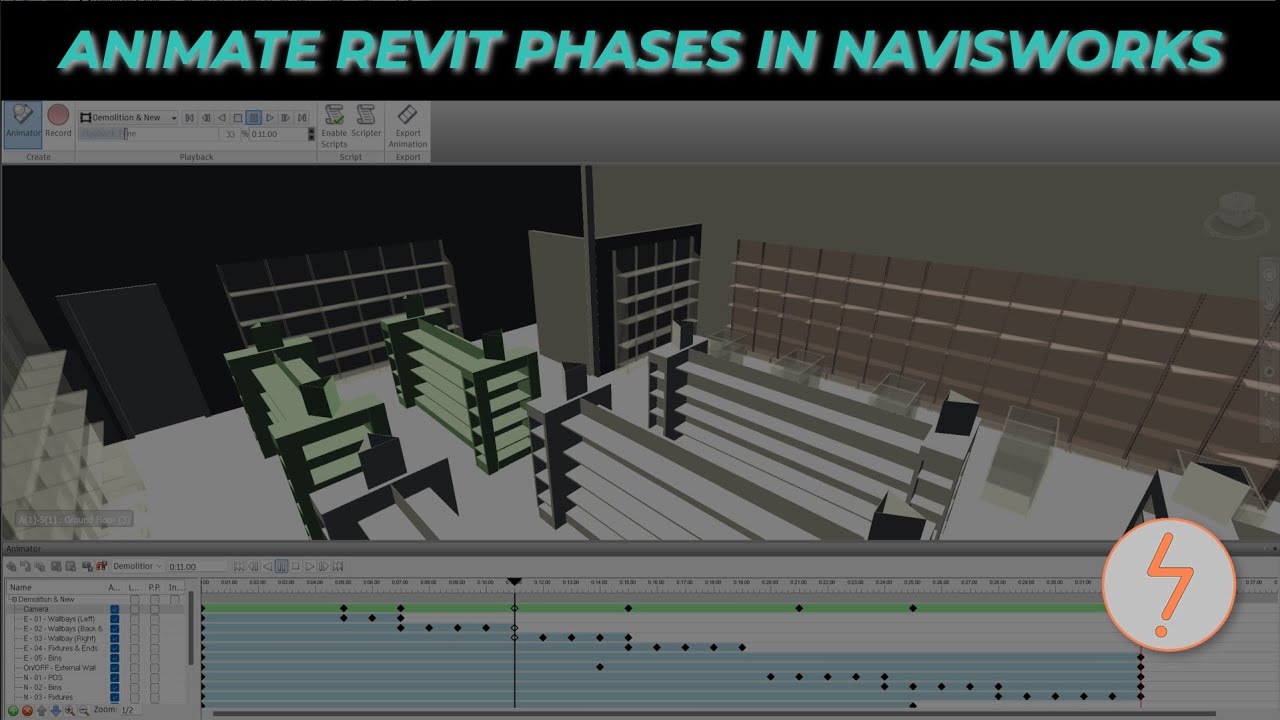Select Change transparency tool in Animator toolbar
This screenshot has height=720, width=1280.
tap(70, 566)
